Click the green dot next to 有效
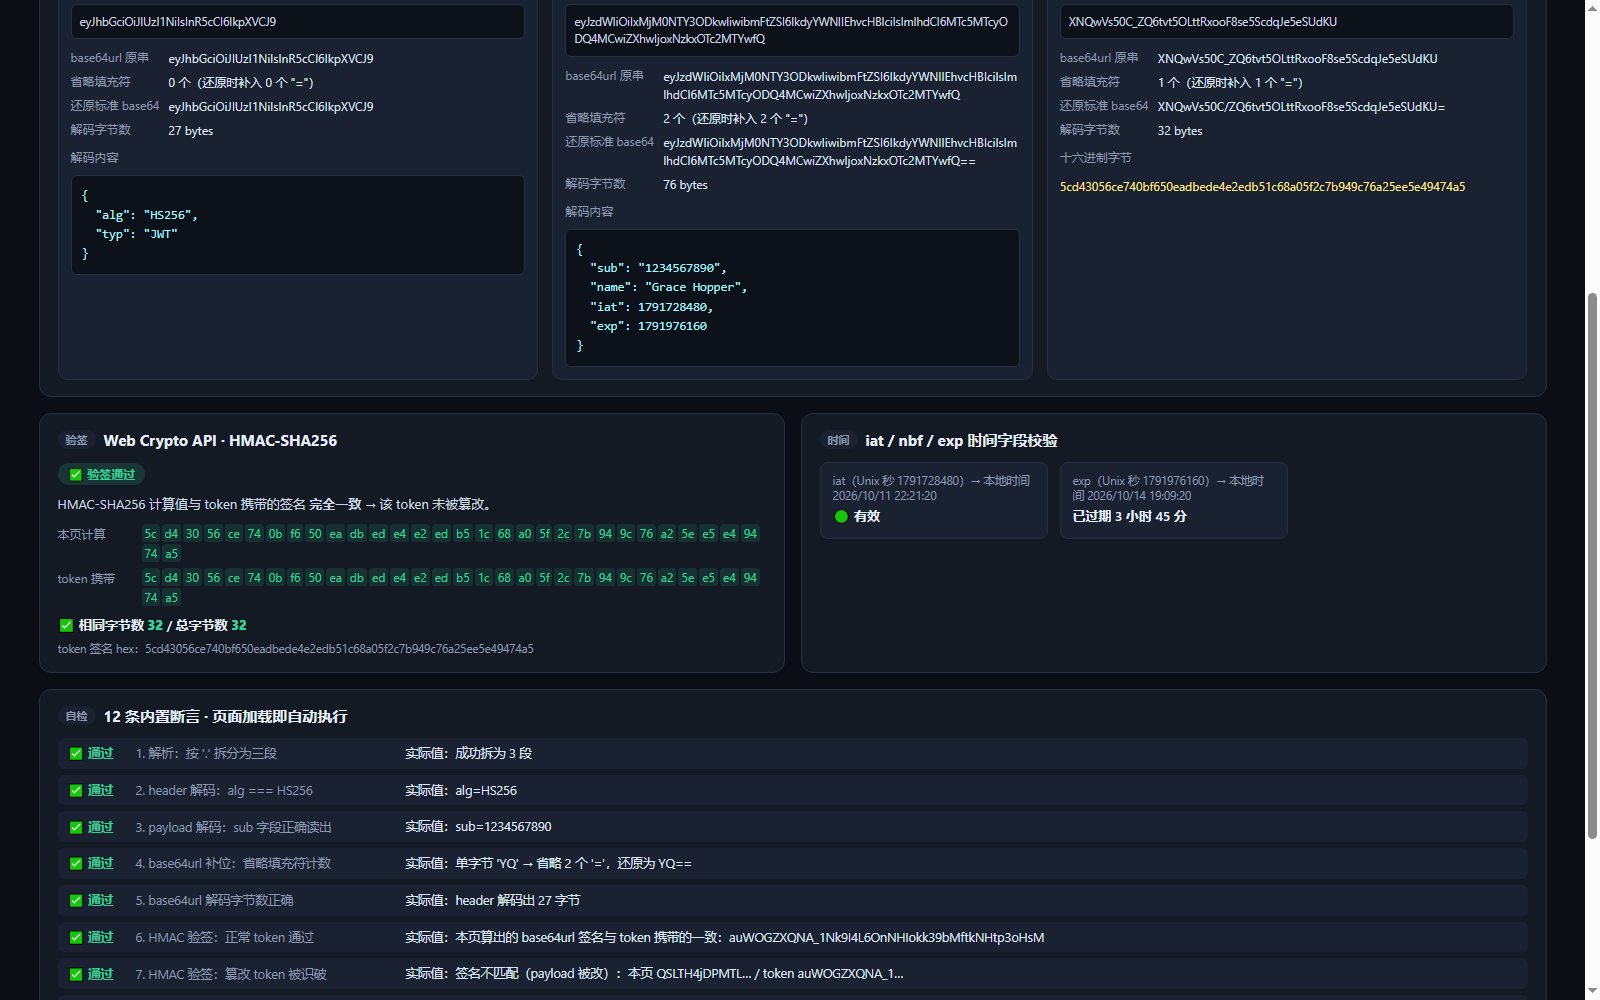The width and height of the screenshot is (1600, 1000). tap(841, 517)
